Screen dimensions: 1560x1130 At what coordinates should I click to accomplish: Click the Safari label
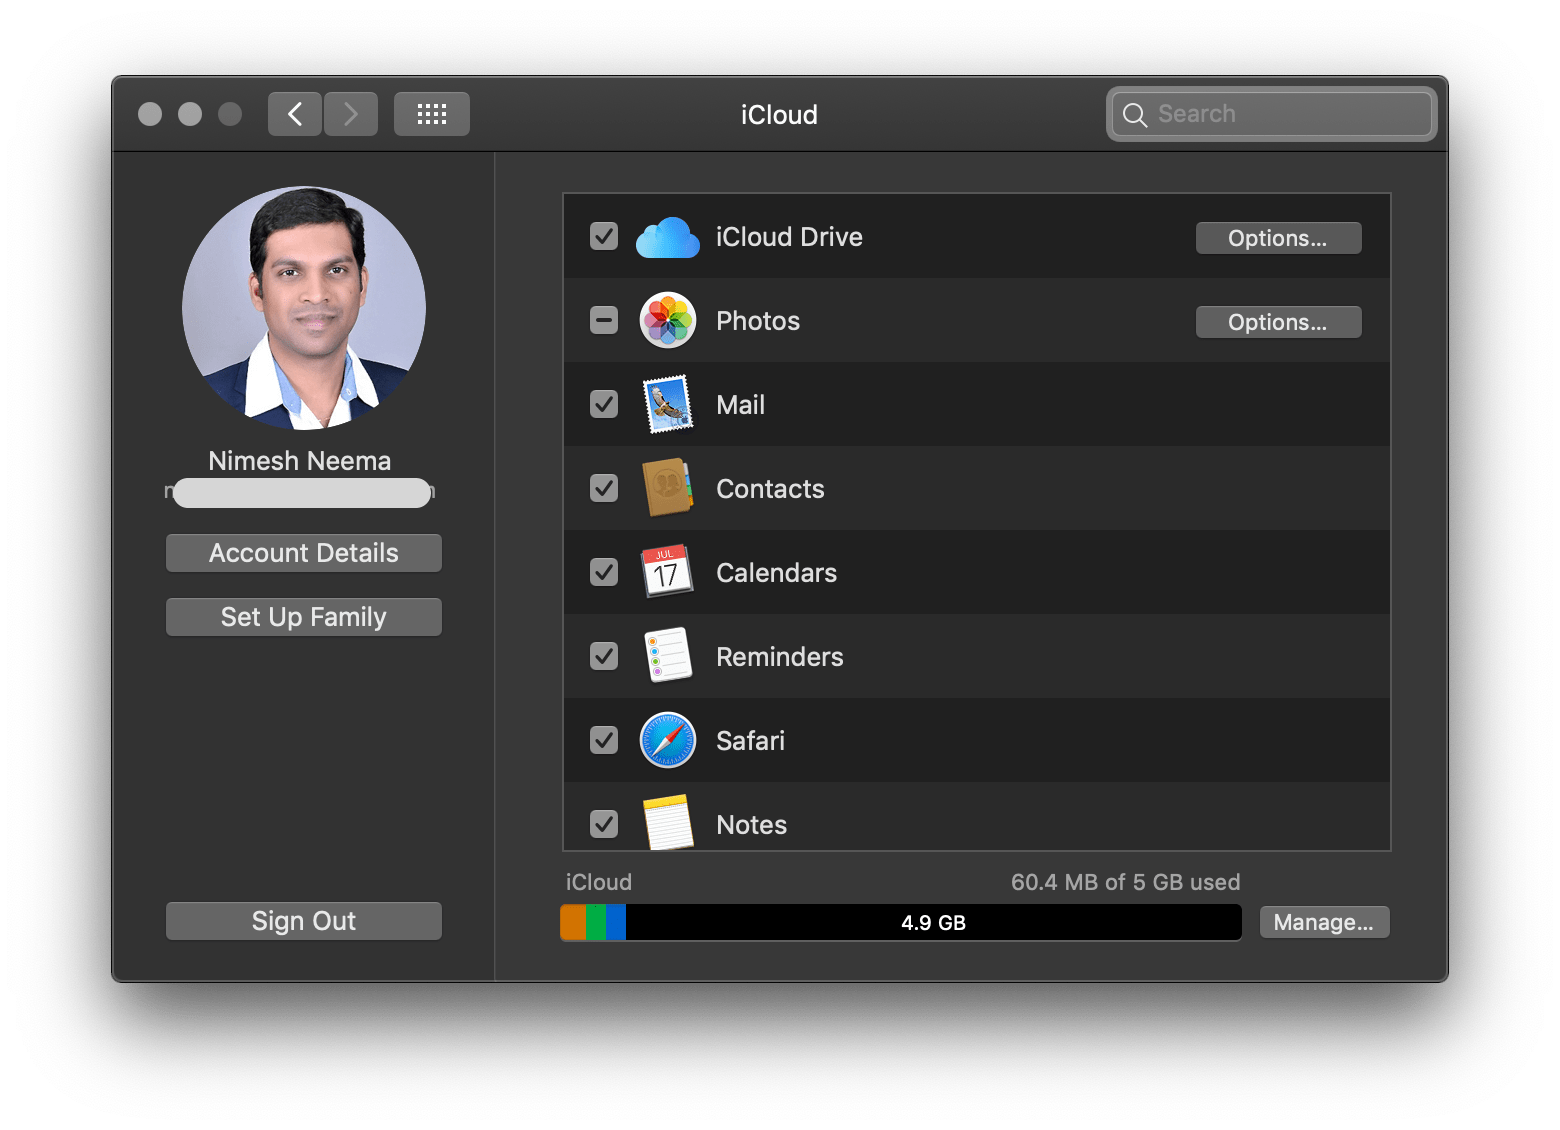click(x=751, y=741)
